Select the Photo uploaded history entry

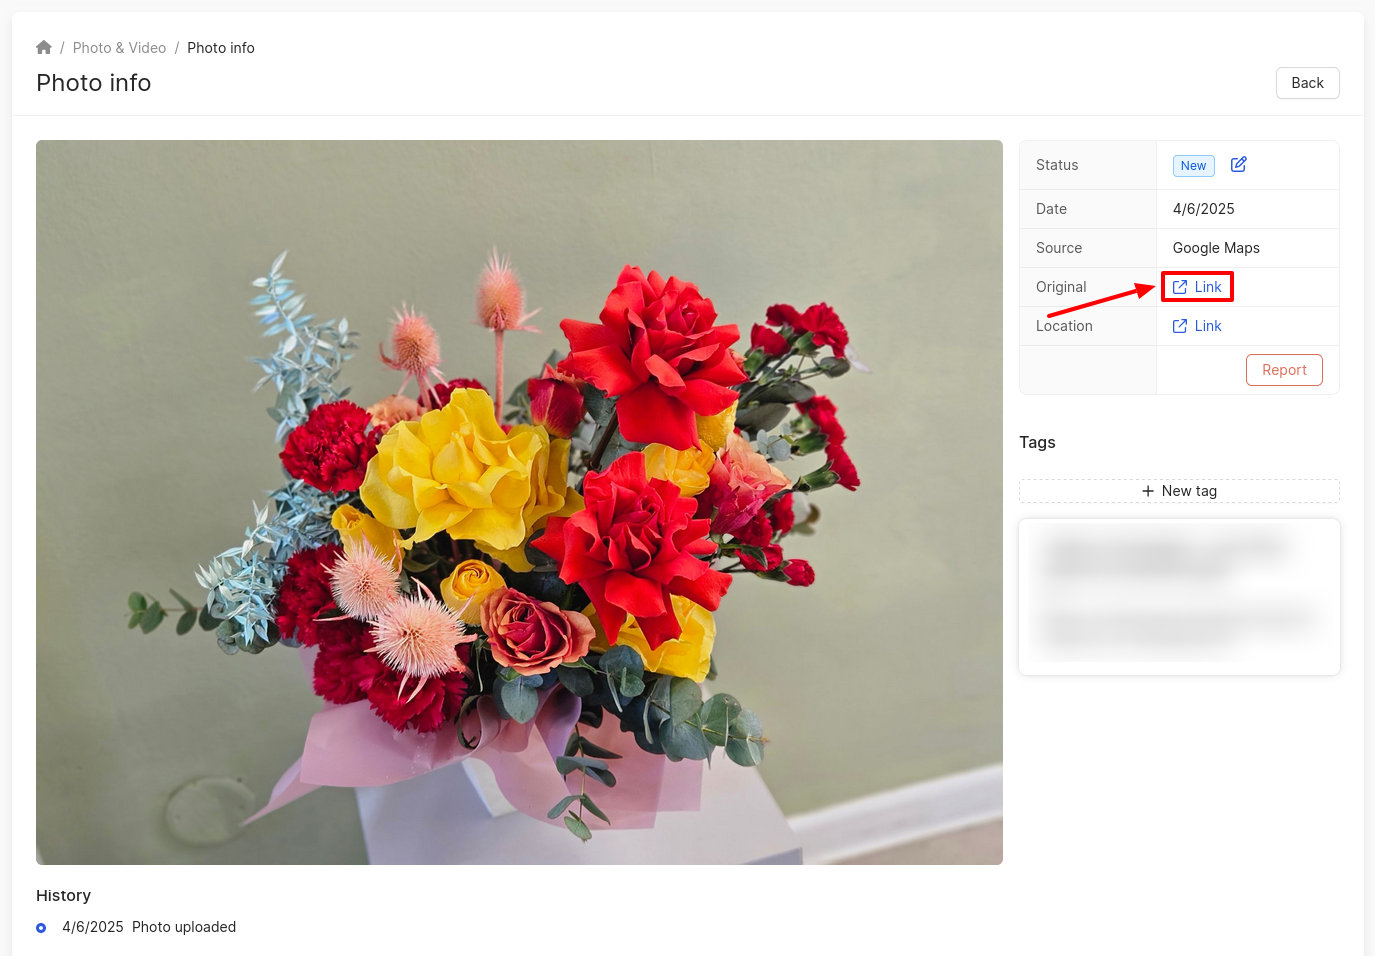tap(184, 927)
